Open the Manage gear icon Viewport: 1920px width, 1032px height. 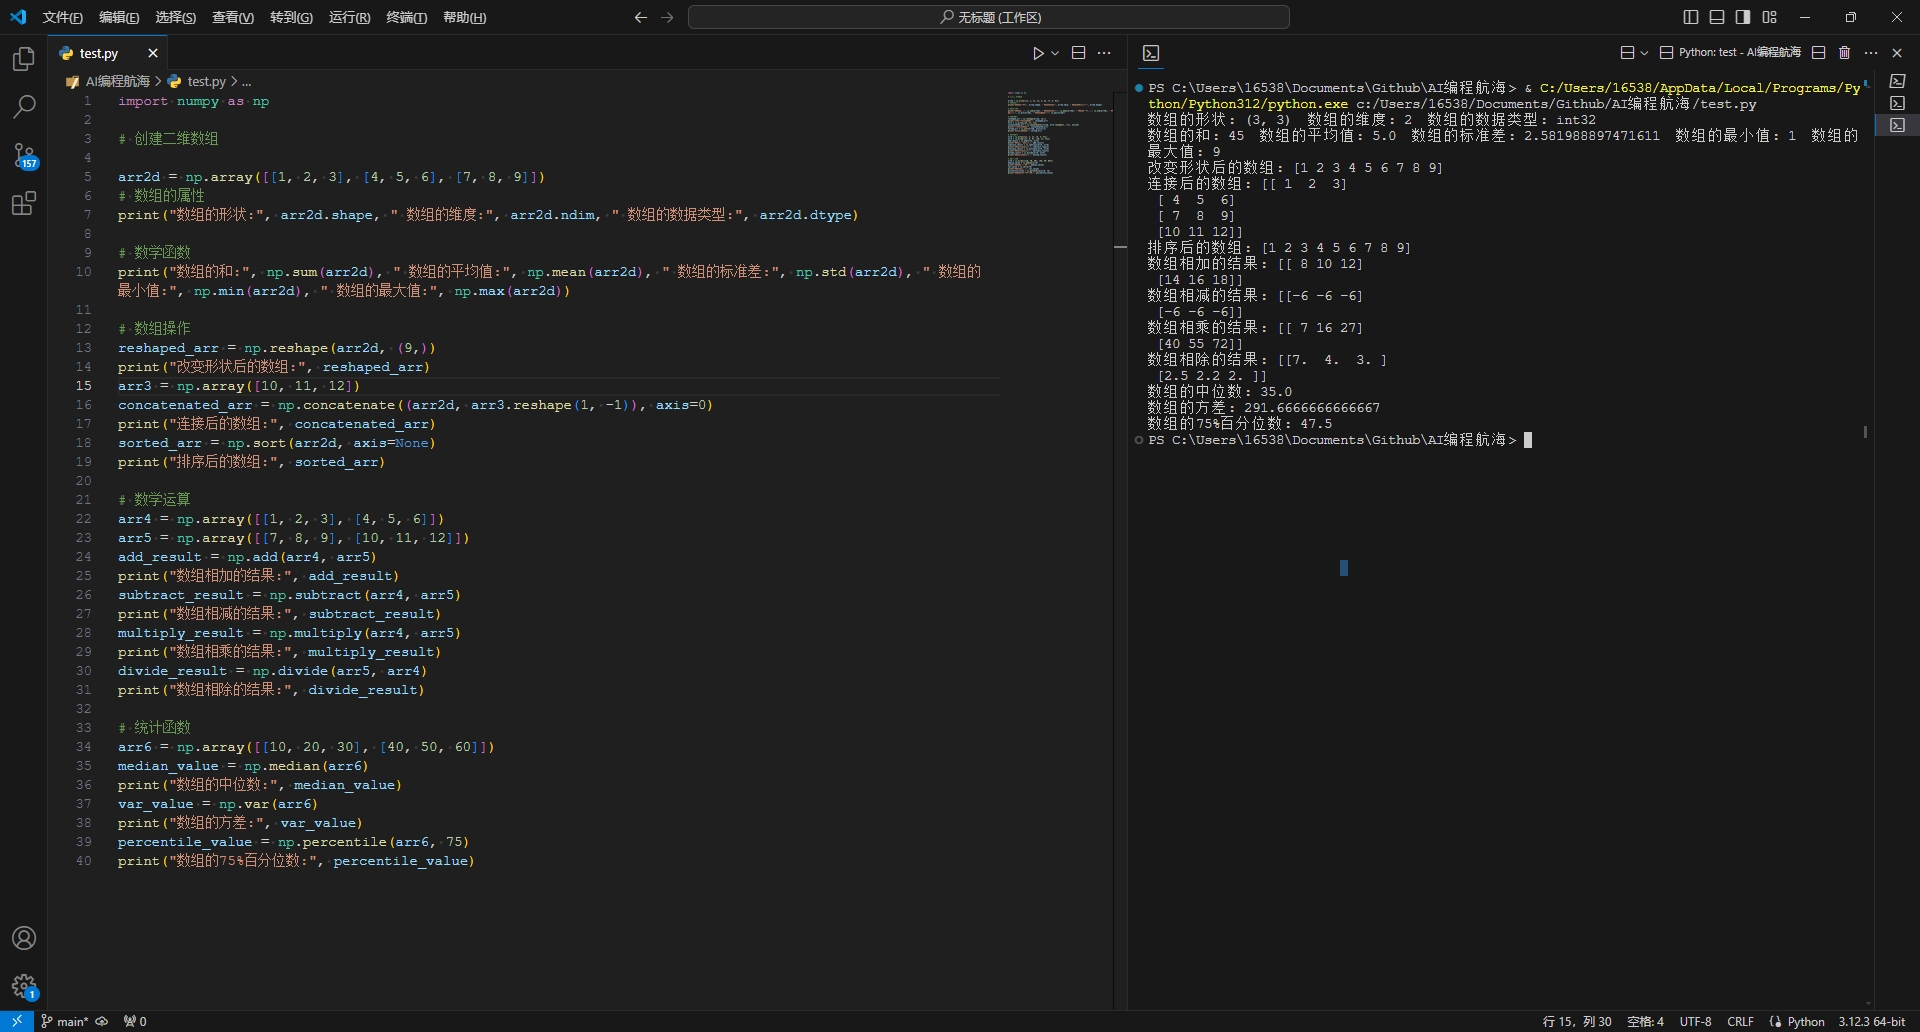23,987
